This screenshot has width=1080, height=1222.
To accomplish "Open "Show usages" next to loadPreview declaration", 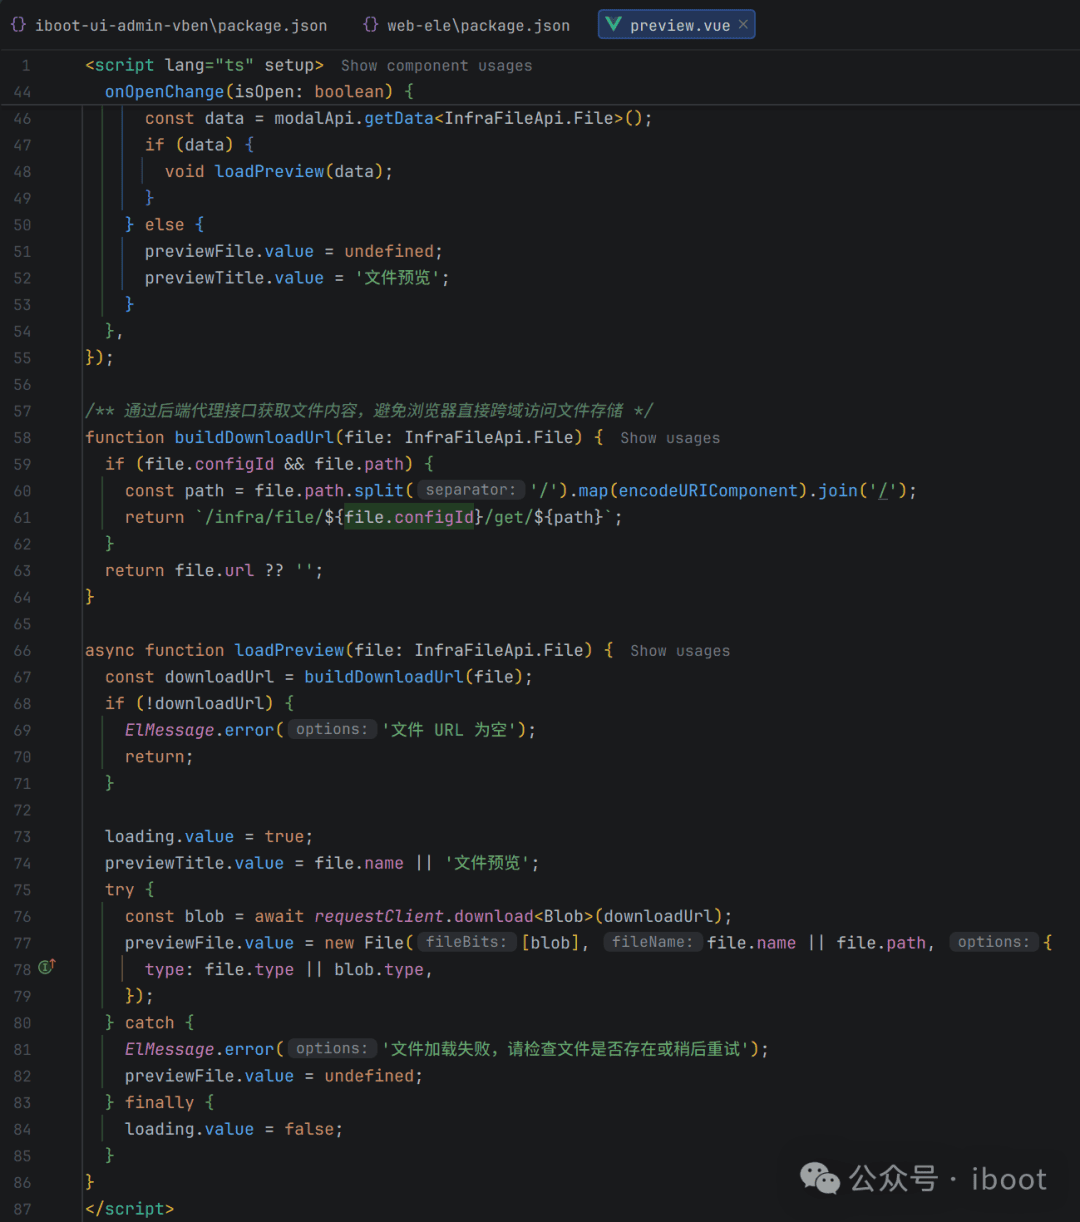I will click(x=680, y=651).
